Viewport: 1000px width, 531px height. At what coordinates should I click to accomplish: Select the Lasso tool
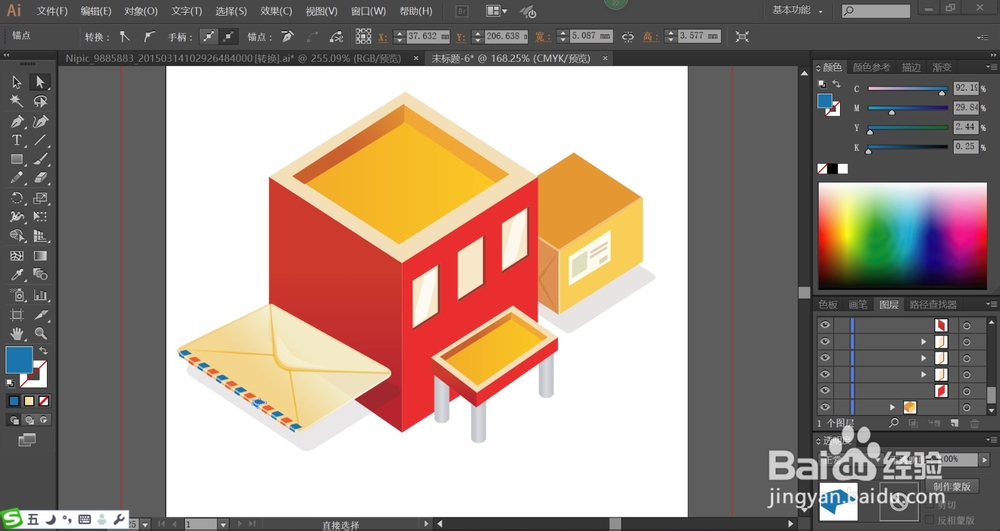[40, 101]
